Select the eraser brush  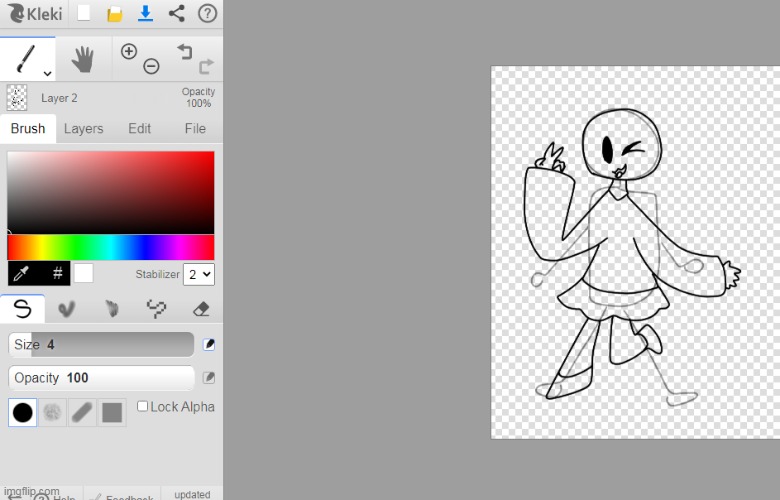tap(201, 309)
